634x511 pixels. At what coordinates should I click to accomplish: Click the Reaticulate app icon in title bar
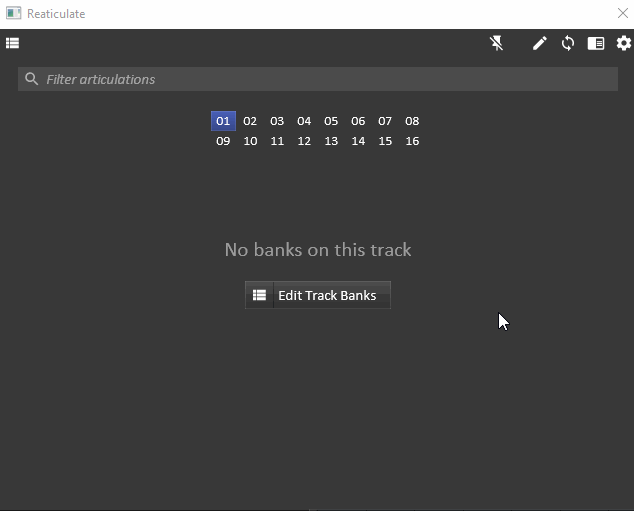click(x=13, y=13)
